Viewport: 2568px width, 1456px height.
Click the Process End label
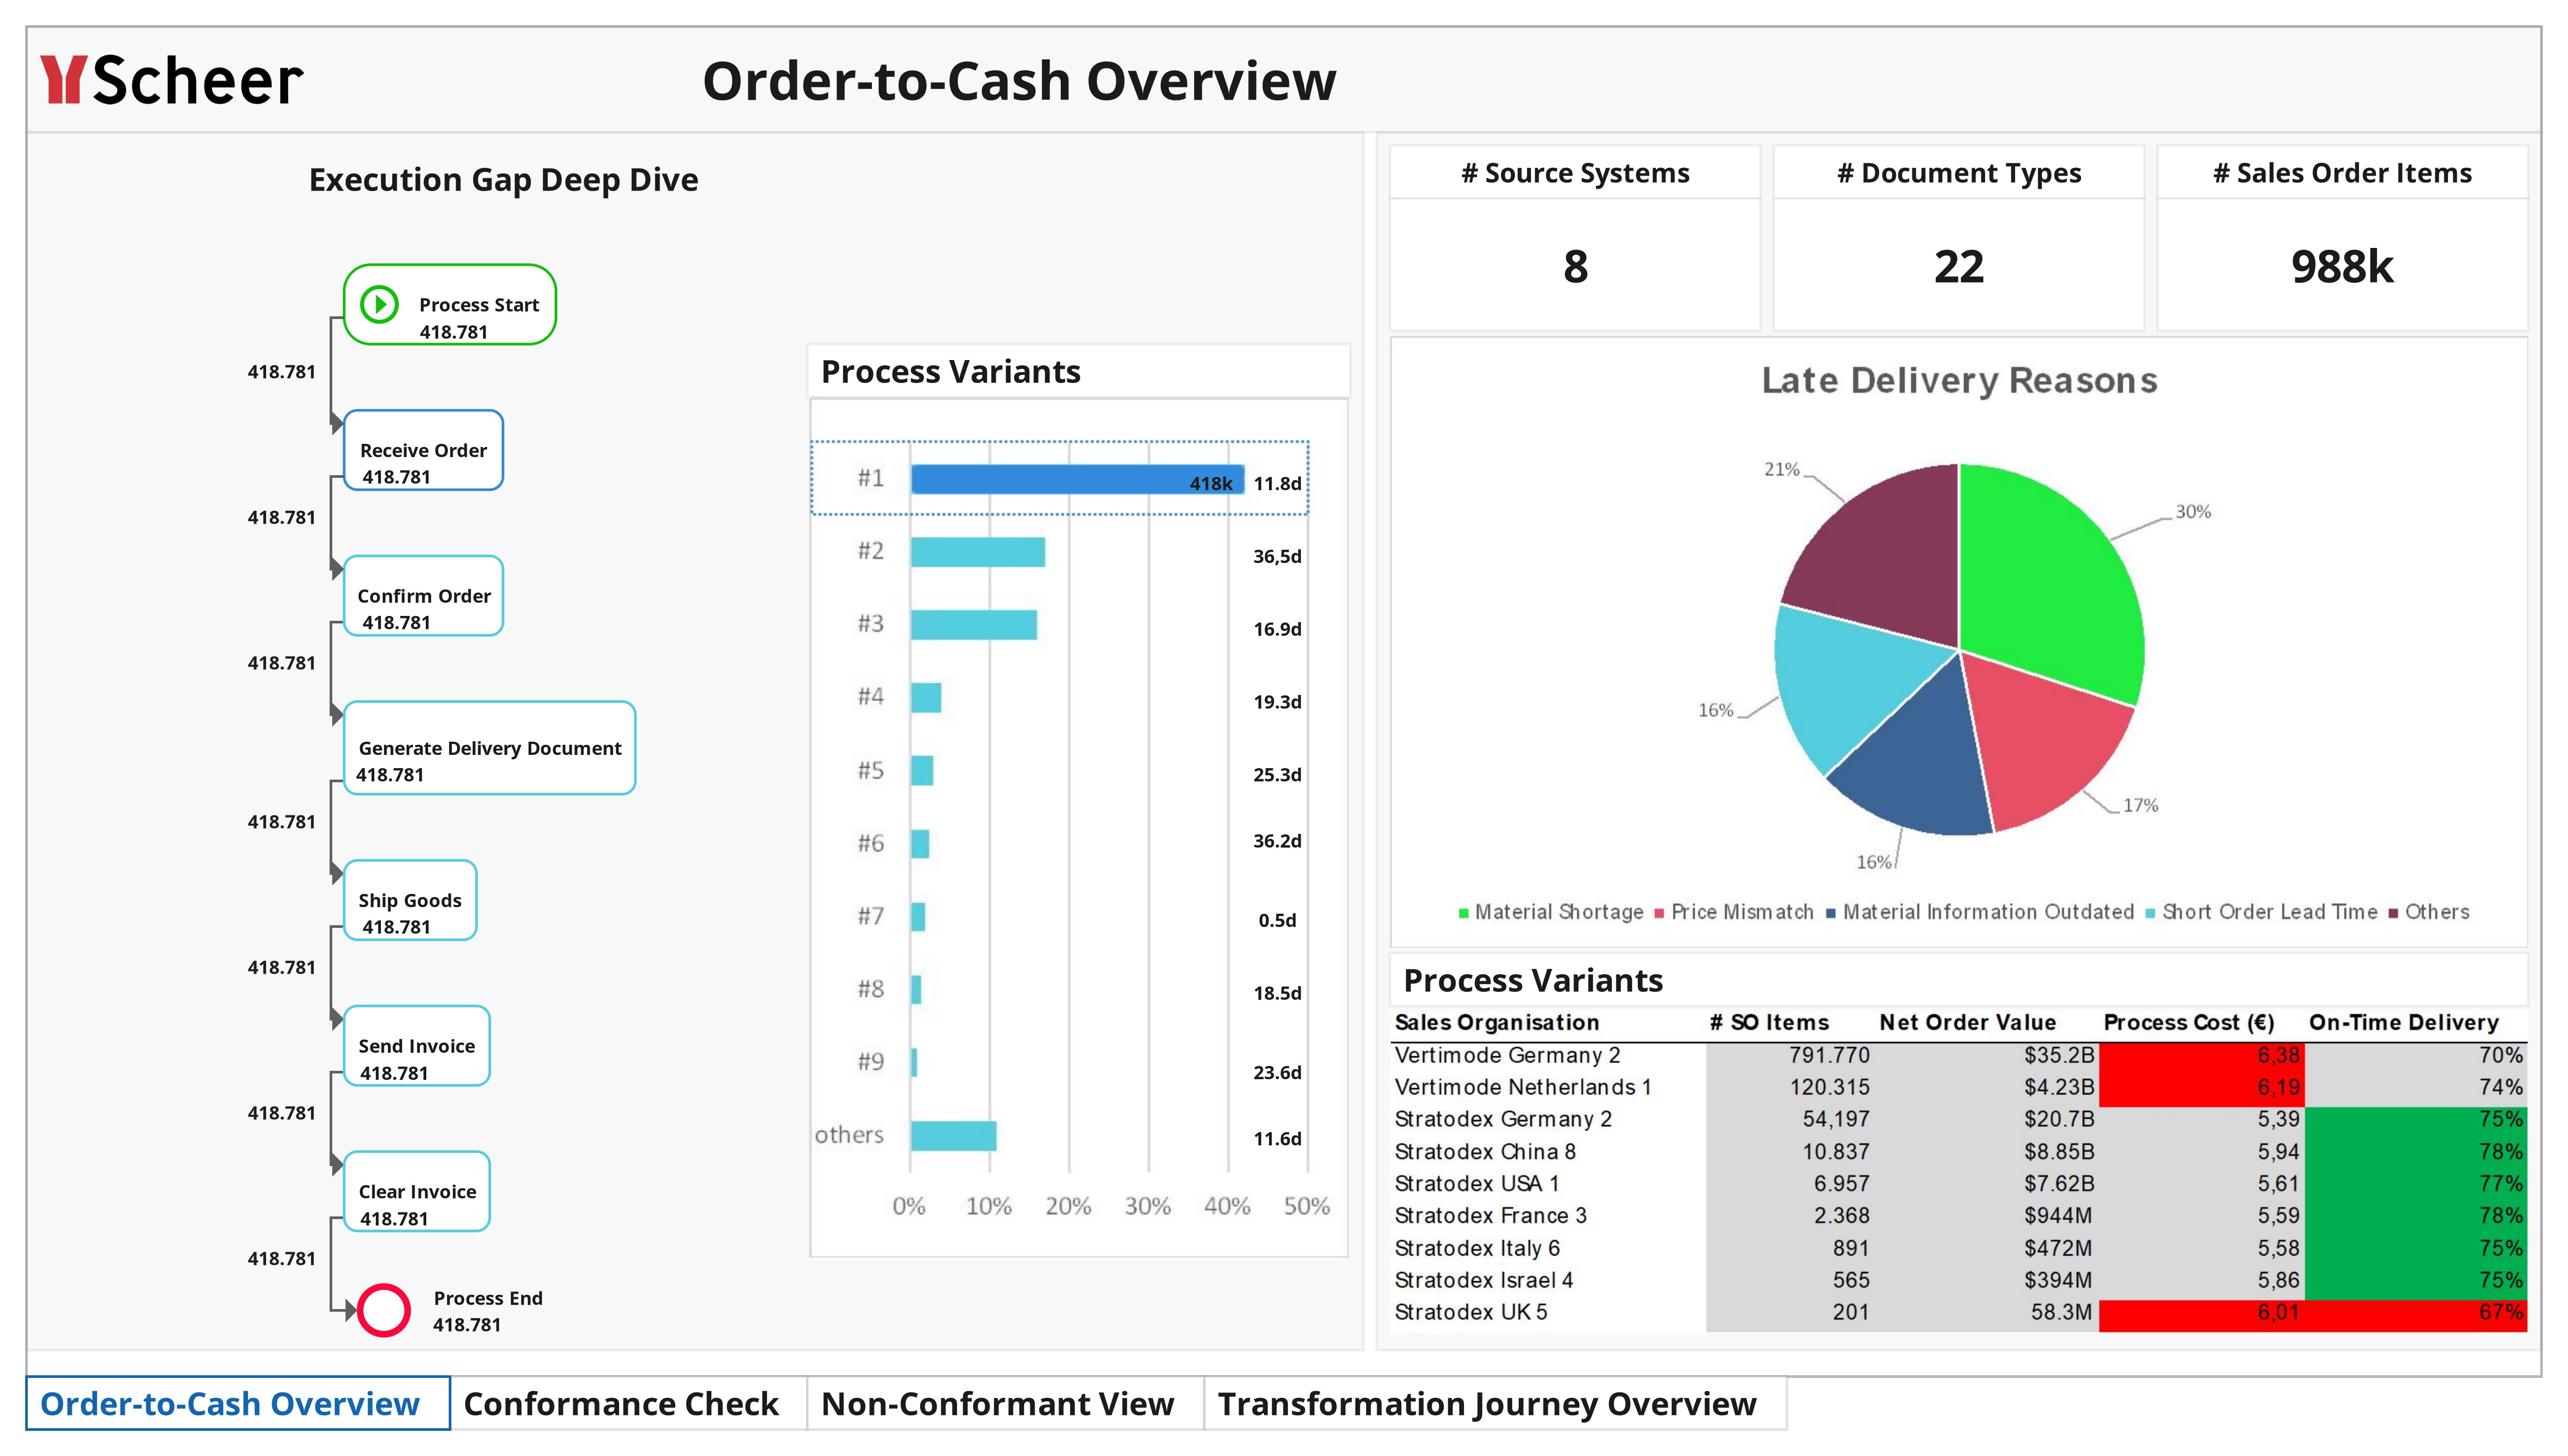pyautogui.click(x=488, y=1299)
